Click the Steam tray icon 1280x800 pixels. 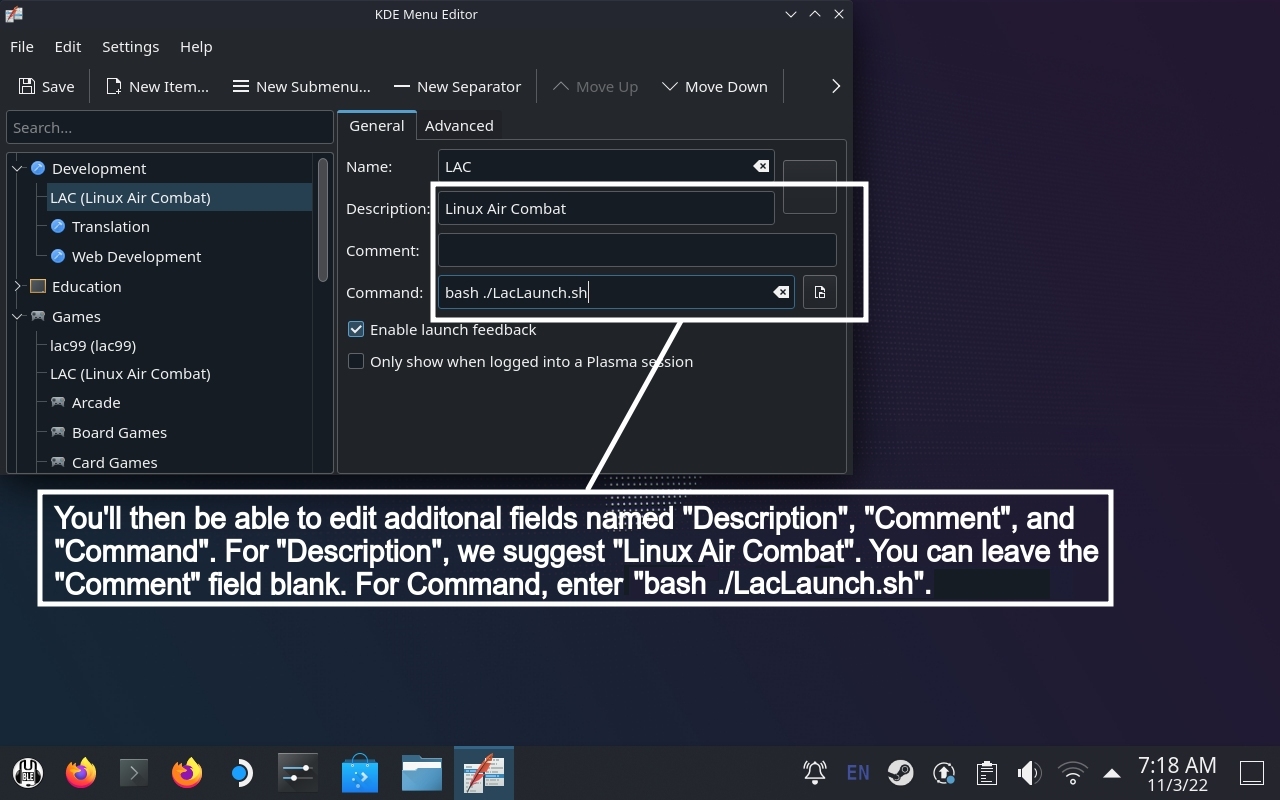click(x=900, y=772)
